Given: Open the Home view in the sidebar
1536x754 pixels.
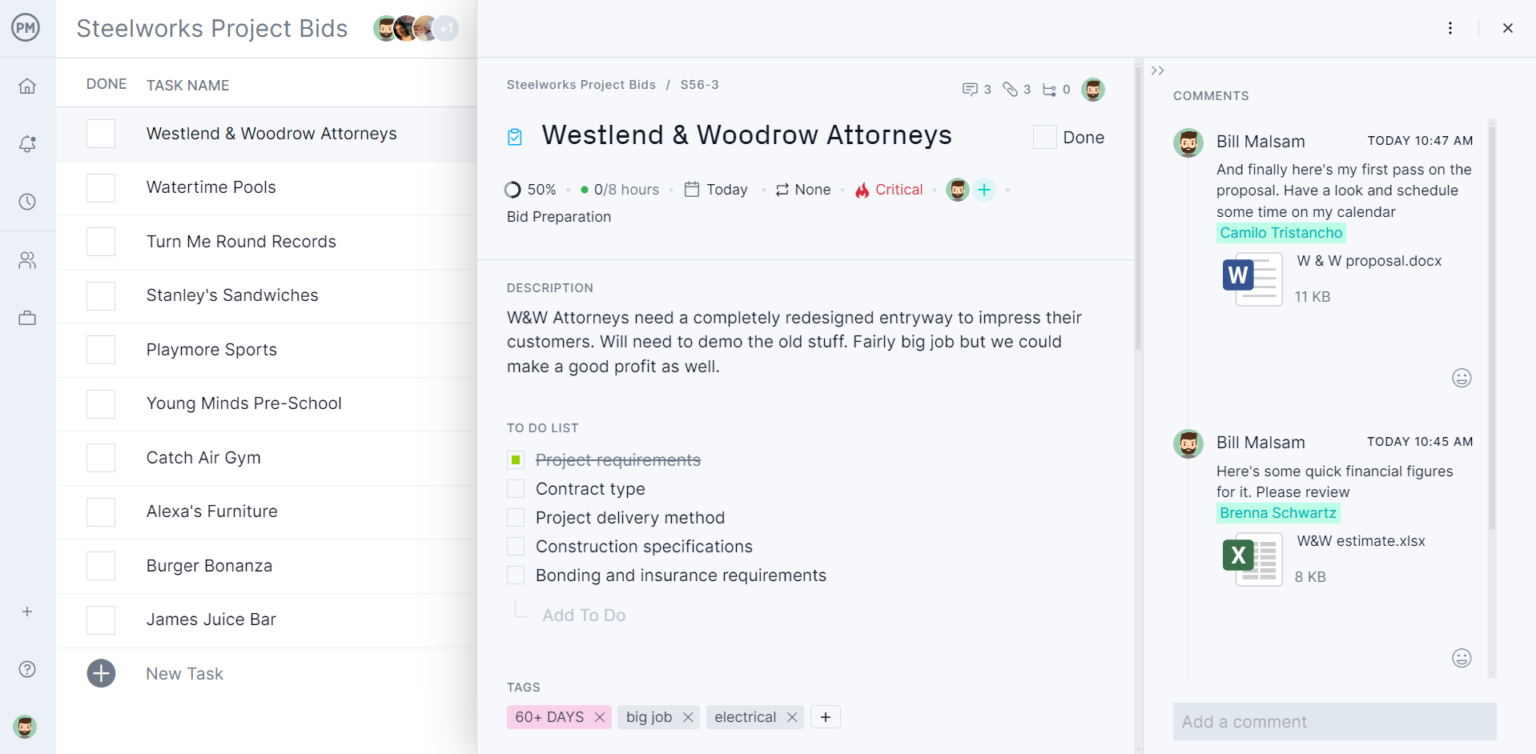Looking at the screenshot, I should coord(27,86).
